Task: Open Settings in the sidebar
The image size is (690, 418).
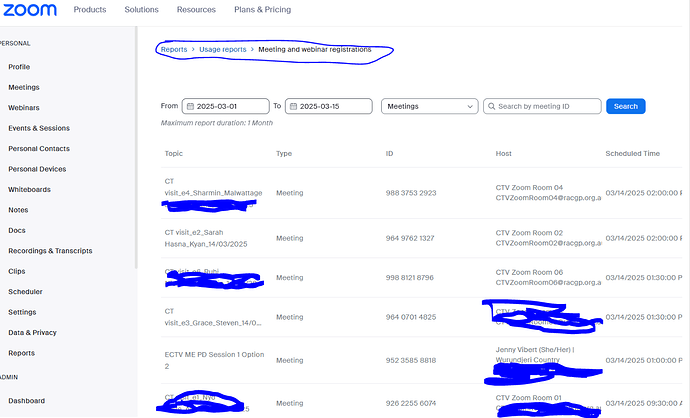Action: click(22, 312)
